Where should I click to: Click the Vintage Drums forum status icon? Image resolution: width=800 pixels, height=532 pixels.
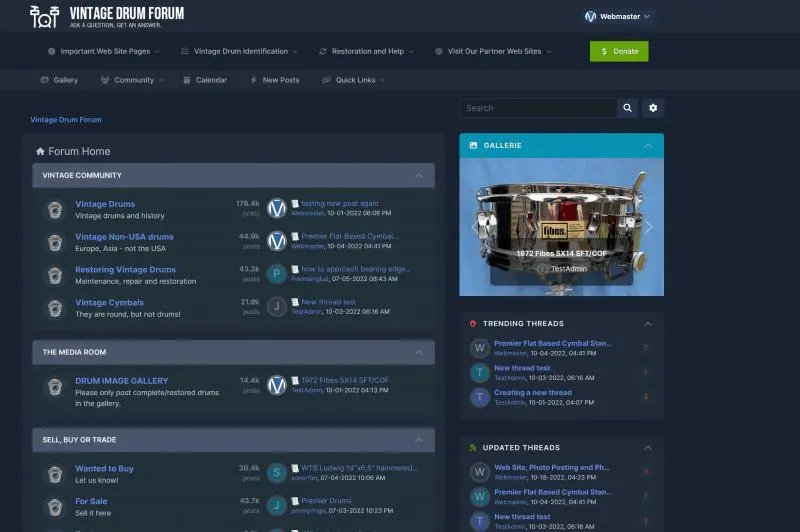click(55, 210)
